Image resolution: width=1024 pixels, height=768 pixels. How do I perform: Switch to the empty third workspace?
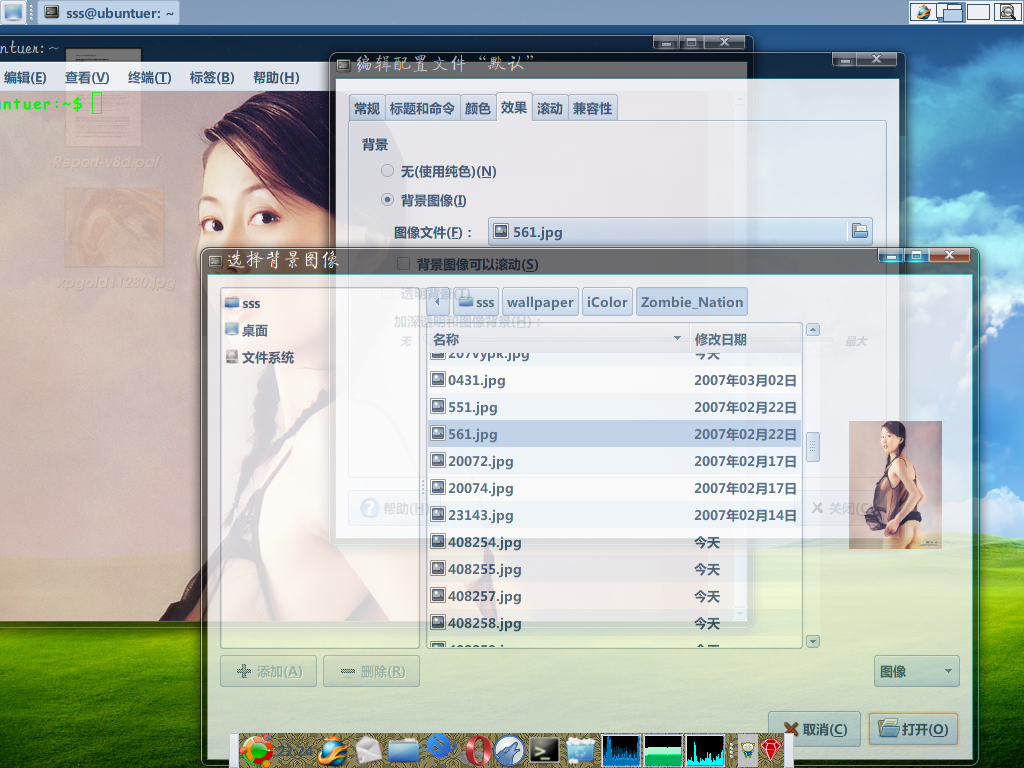coord(978,12)
